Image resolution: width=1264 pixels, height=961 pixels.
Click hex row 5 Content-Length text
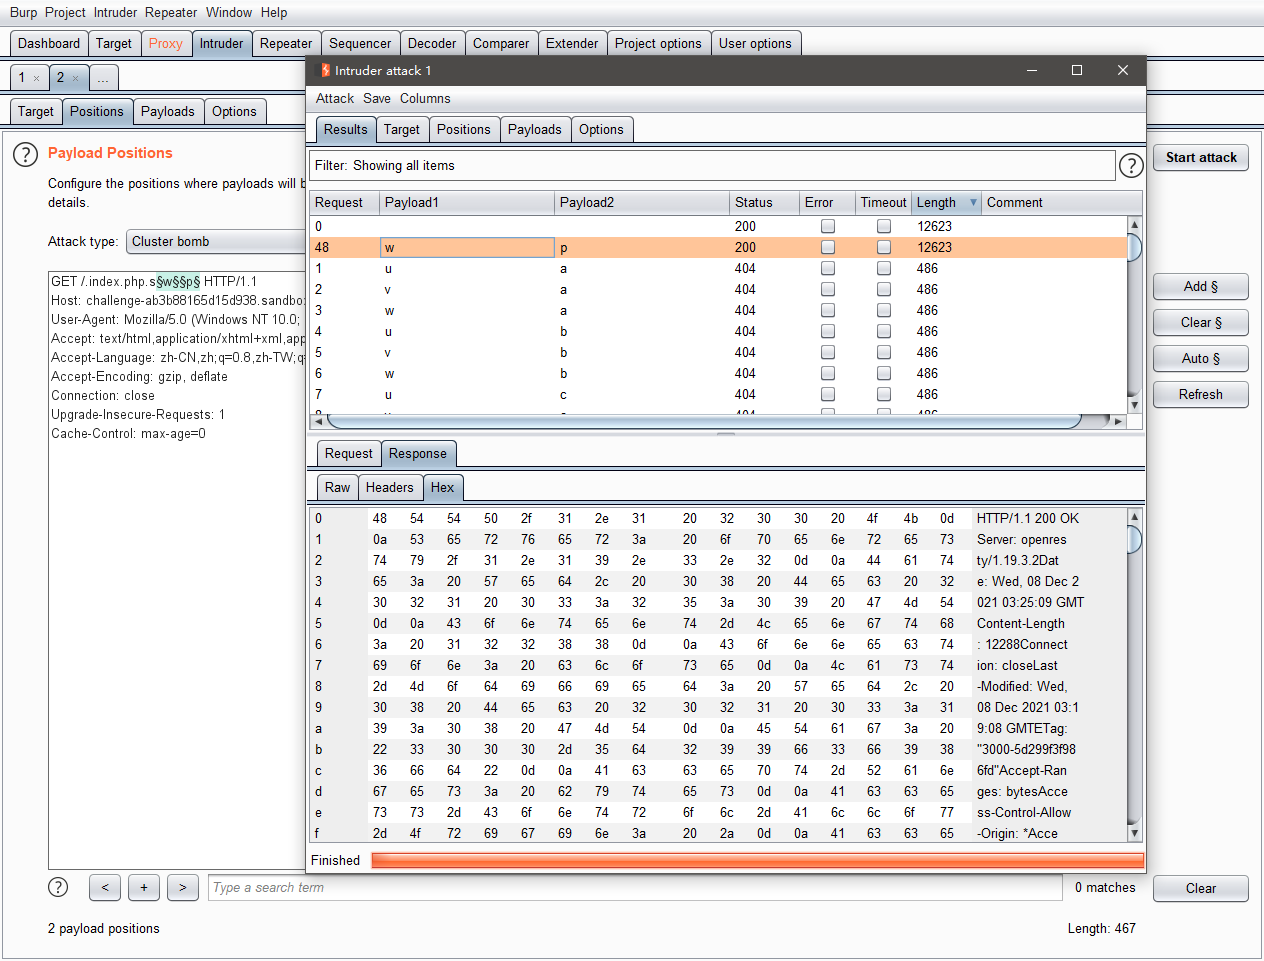click(1021, 623)
